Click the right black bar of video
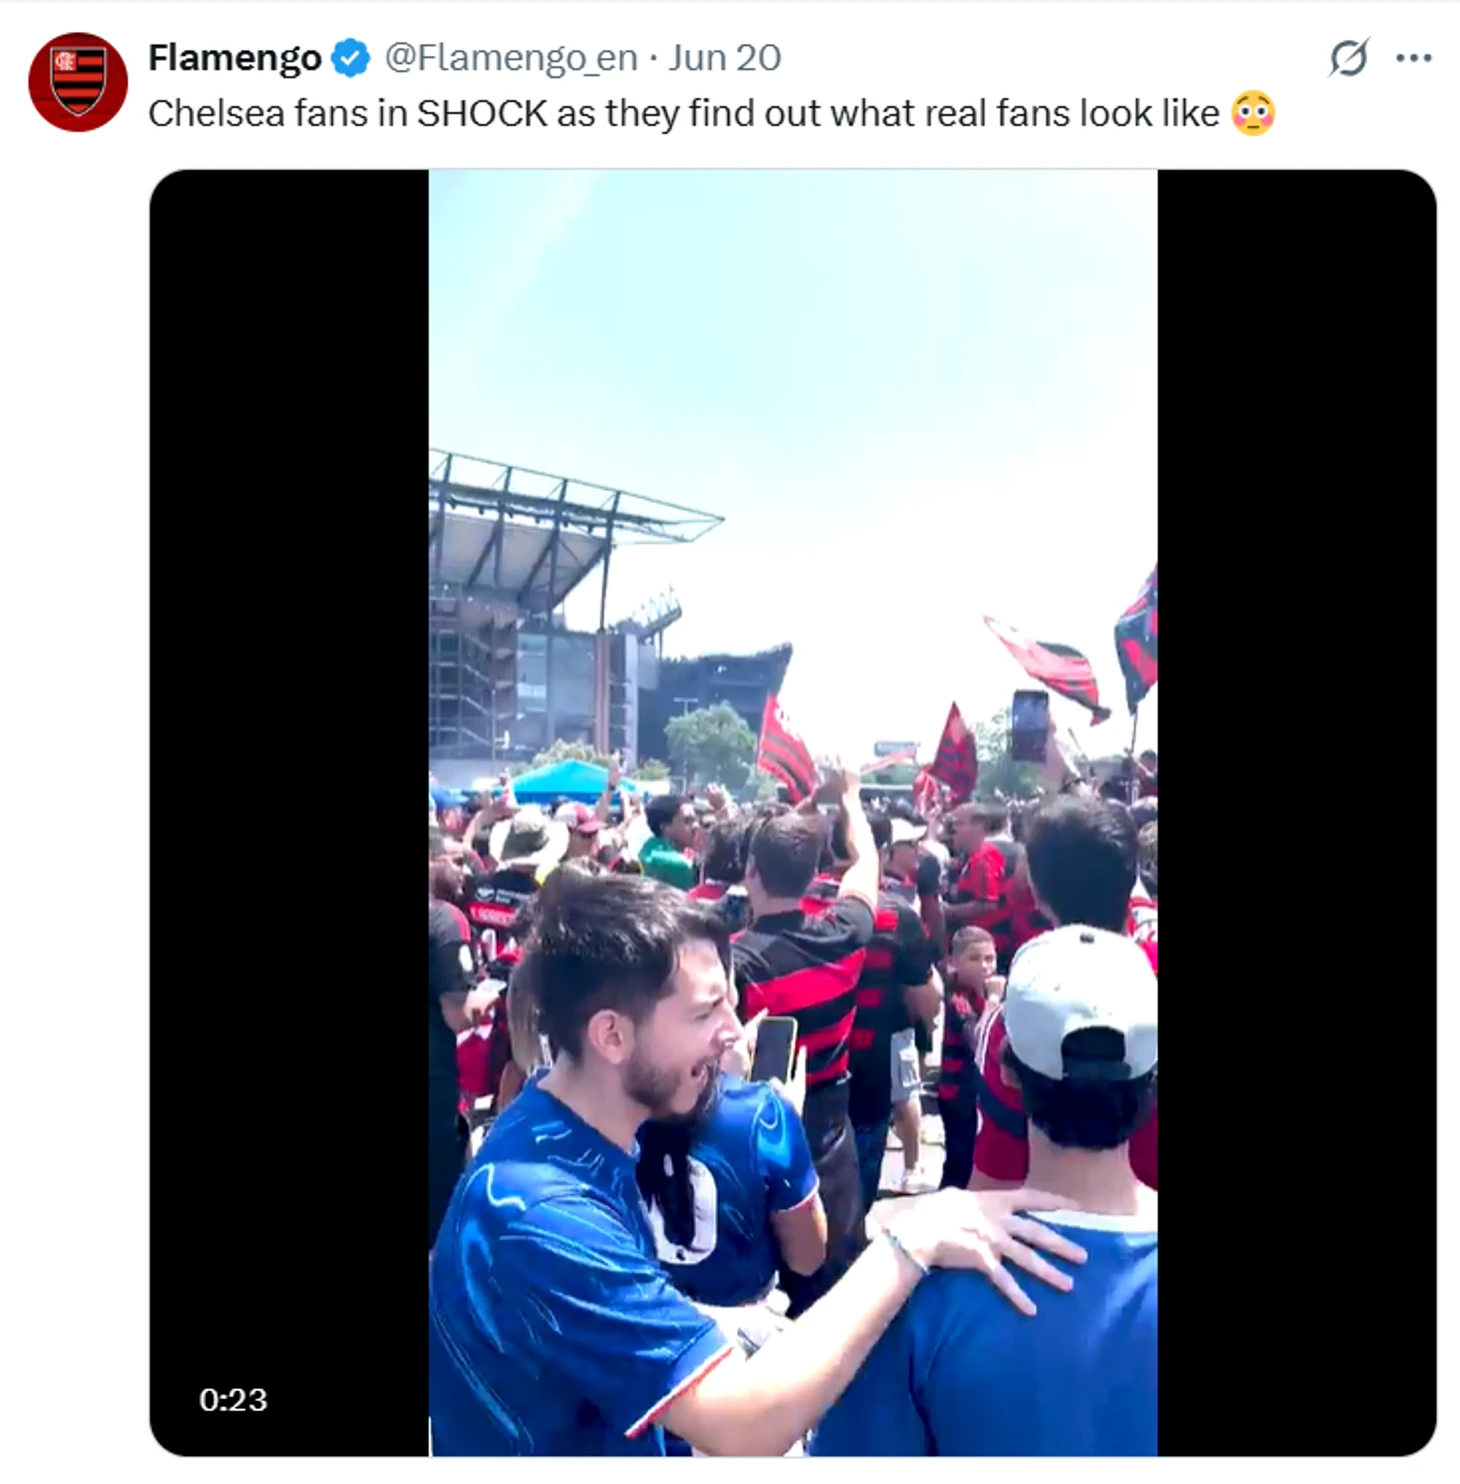 pos(1297,812)
